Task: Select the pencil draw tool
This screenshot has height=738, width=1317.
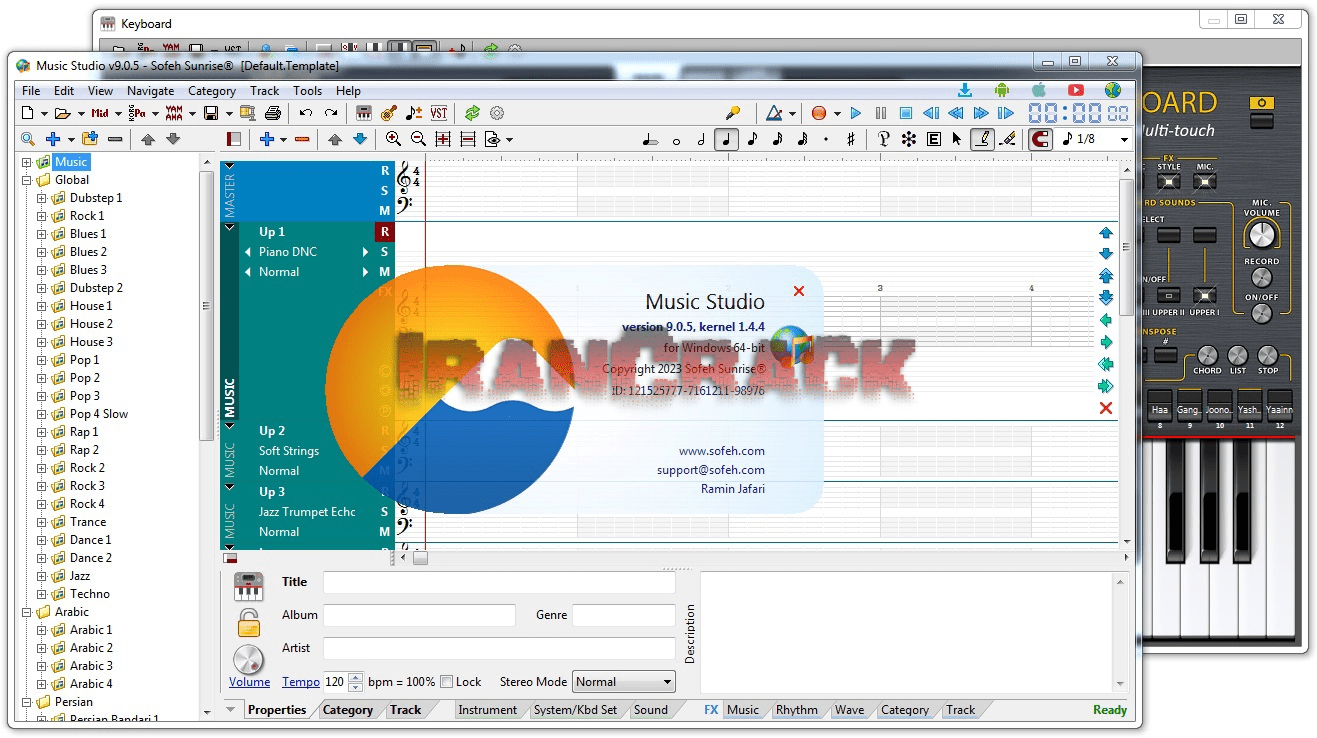Action: (982, 139)
